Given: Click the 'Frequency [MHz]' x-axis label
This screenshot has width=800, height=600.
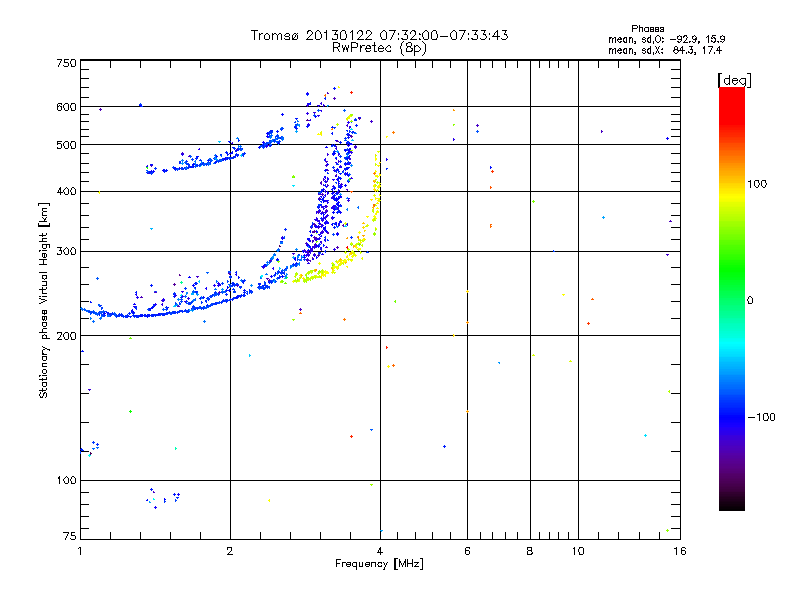Looking at the screenshot, I should coord(379,564).
